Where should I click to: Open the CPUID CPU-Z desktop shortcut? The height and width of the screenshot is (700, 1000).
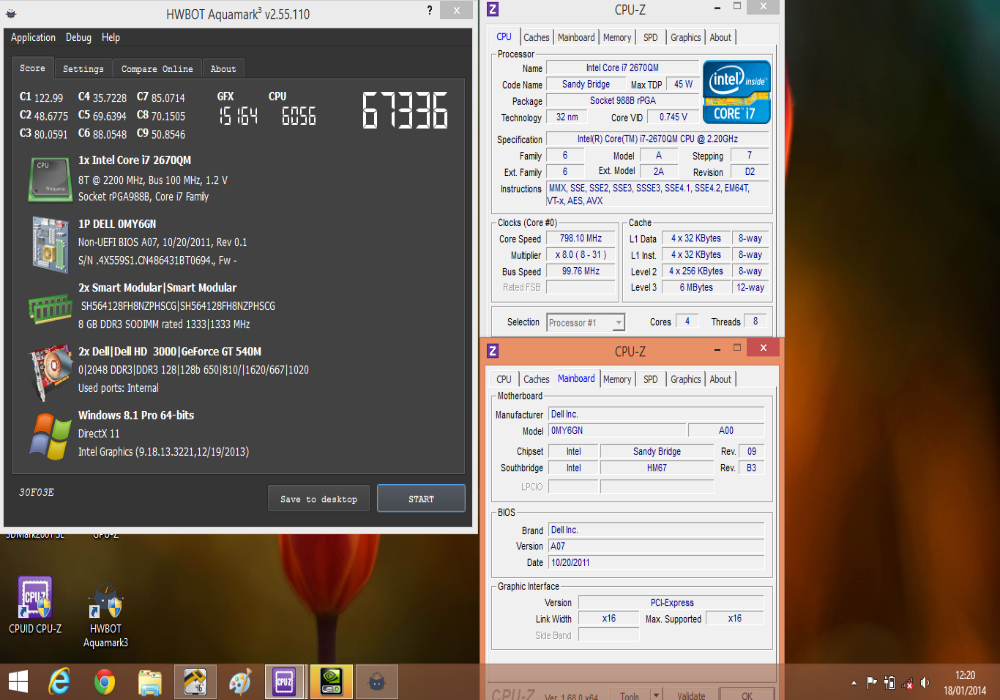point(35,606)
